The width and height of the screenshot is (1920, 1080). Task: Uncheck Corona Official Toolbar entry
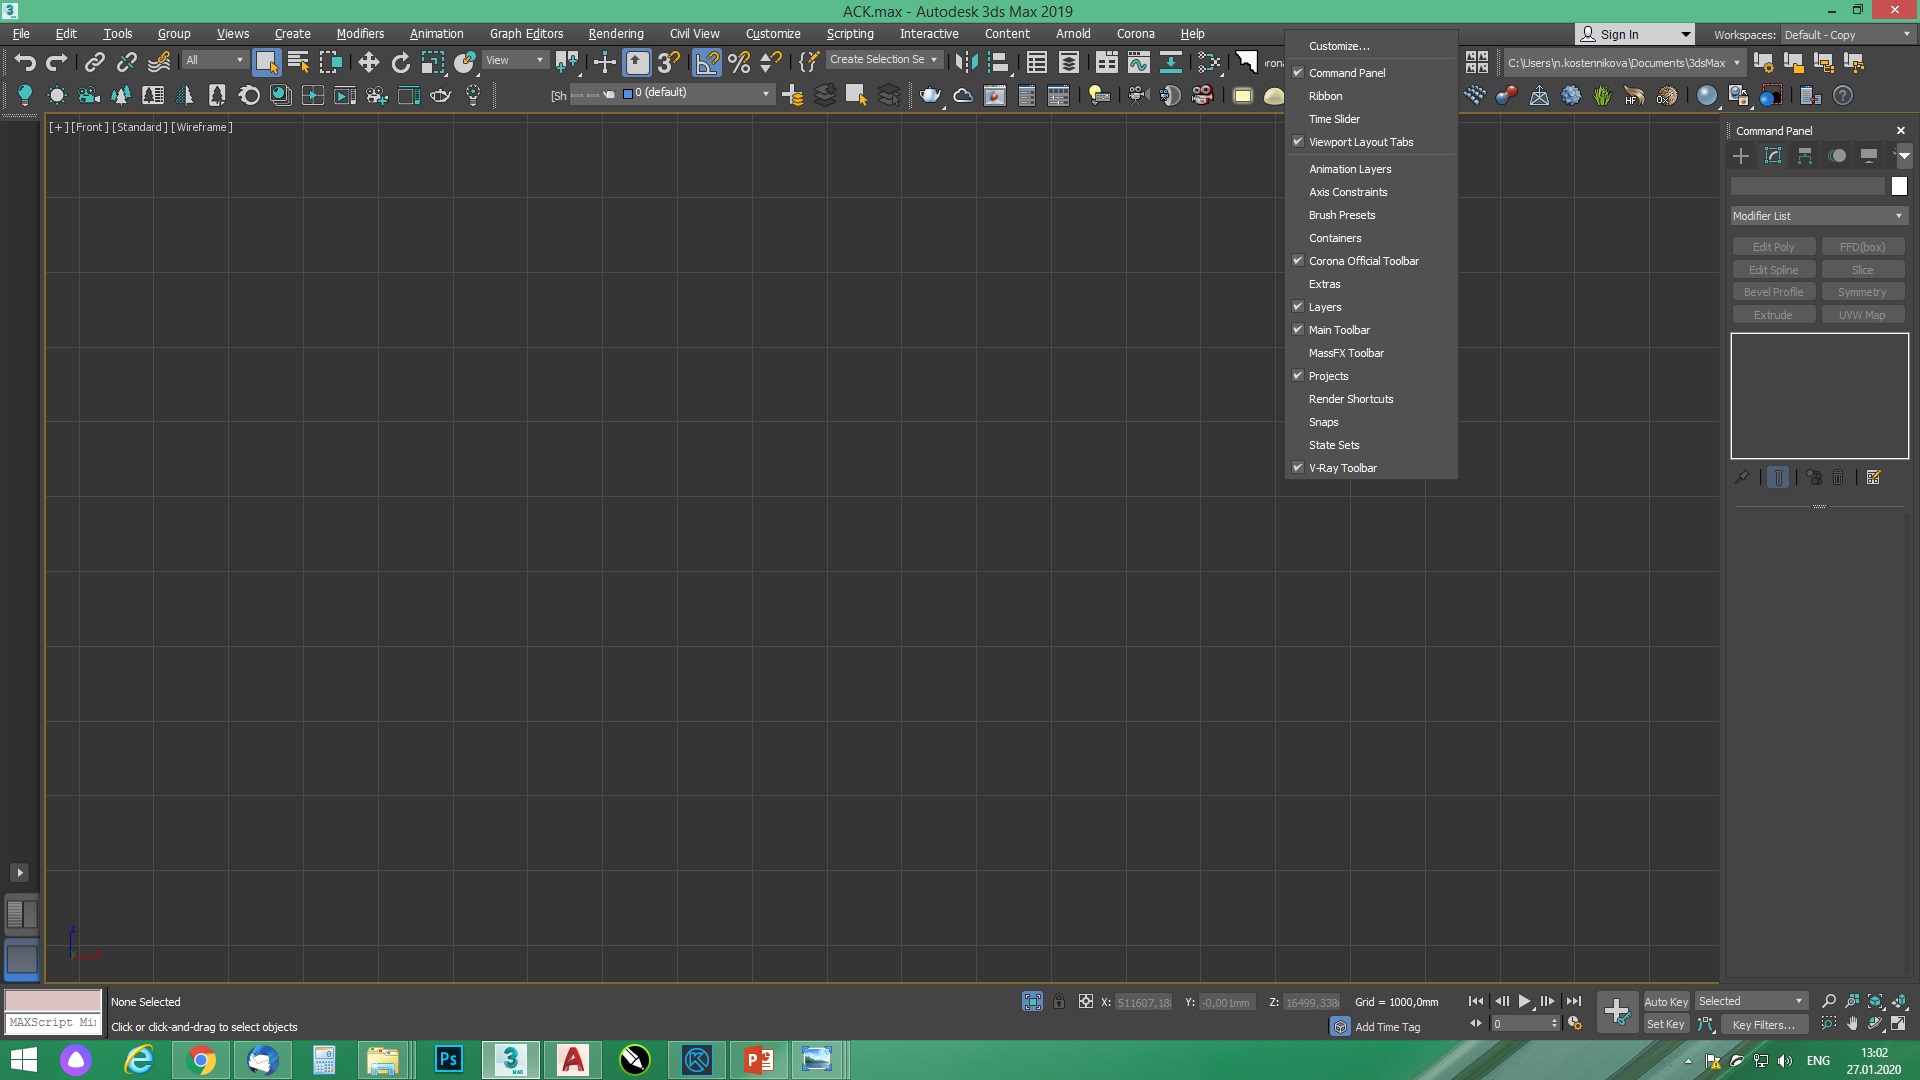tap(1363, 261)
